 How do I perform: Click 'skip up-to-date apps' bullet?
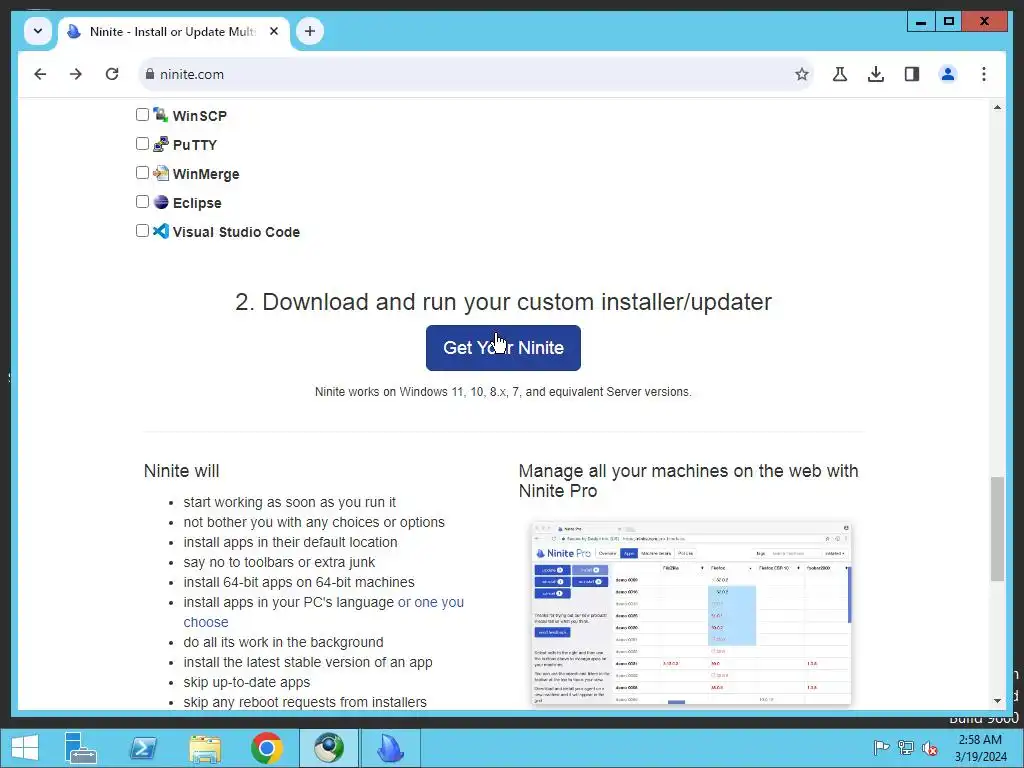tap(247, 682)
